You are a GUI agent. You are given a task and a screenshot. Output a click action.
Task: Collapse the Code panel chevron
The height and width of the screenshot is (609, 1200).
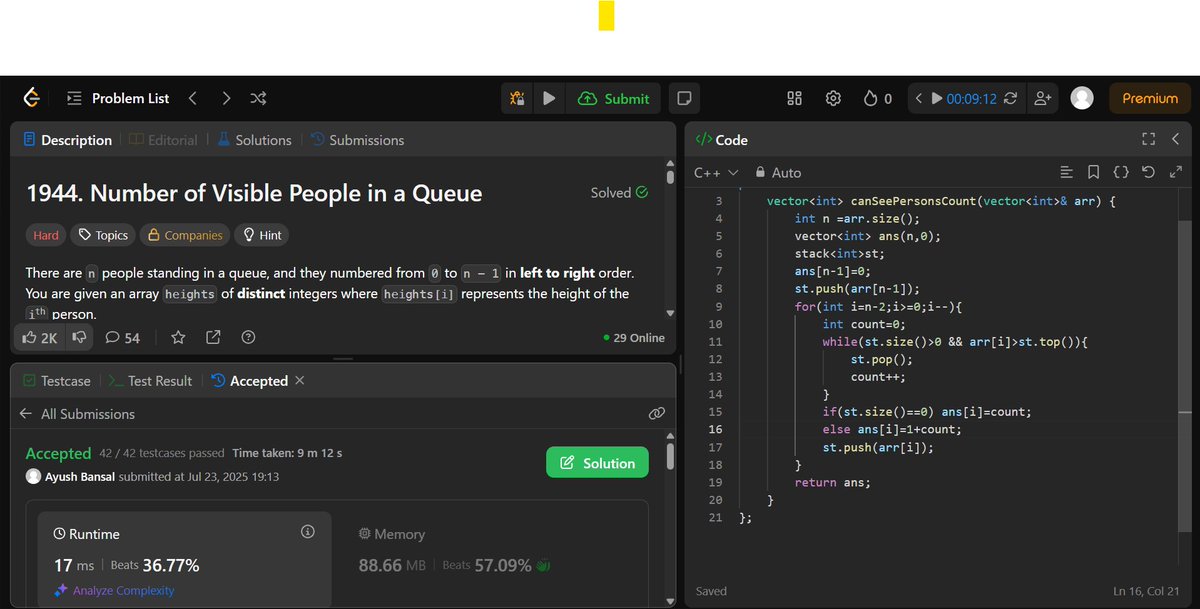1175,139
